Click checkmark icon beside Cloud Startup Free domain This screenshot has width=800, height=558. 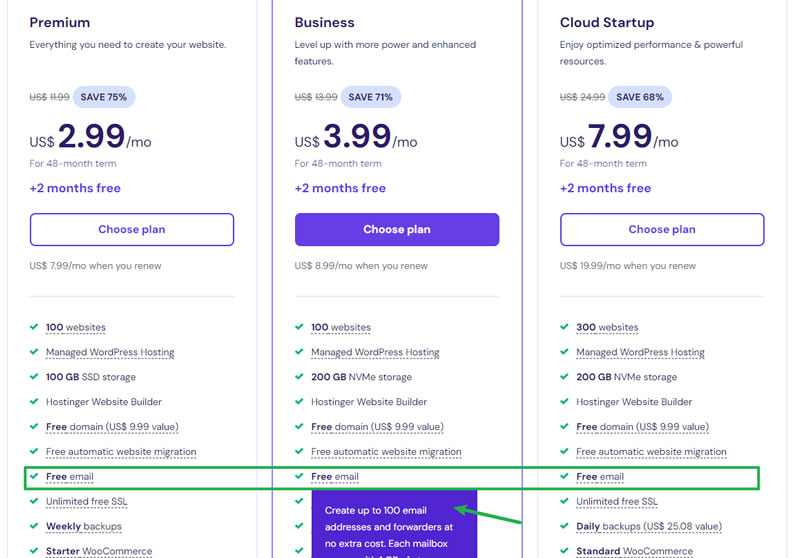[x=564, y=426]
